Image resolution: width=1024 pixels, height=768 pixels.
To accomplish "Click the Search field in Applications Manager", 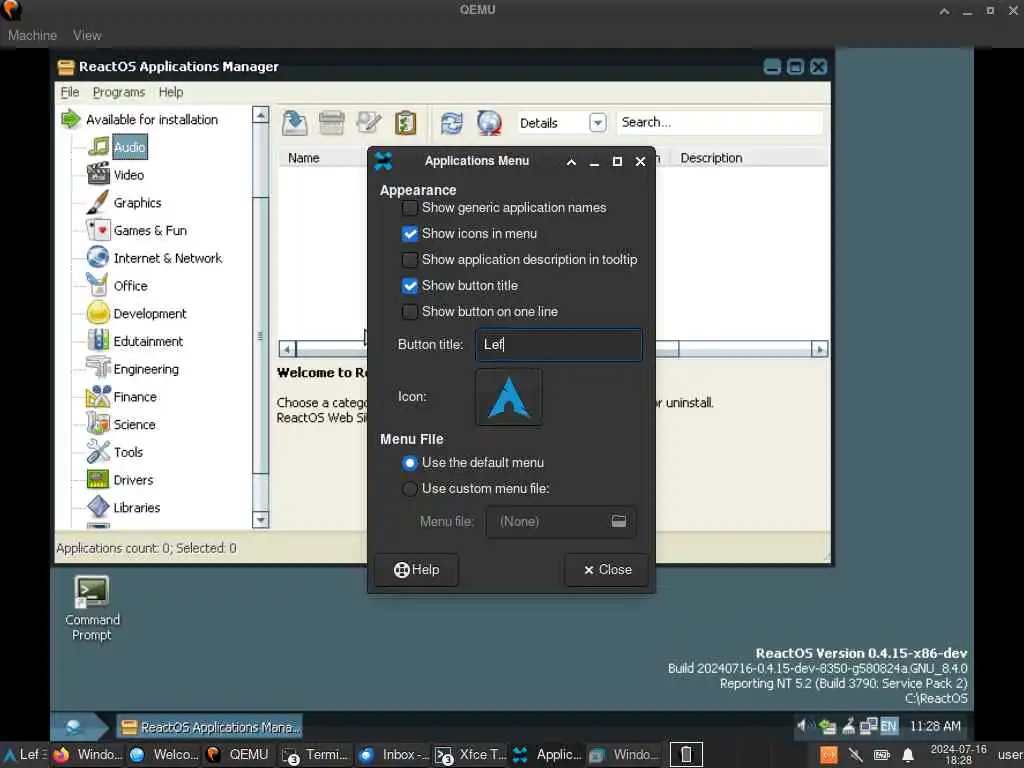I will click(x=719, y=122).
